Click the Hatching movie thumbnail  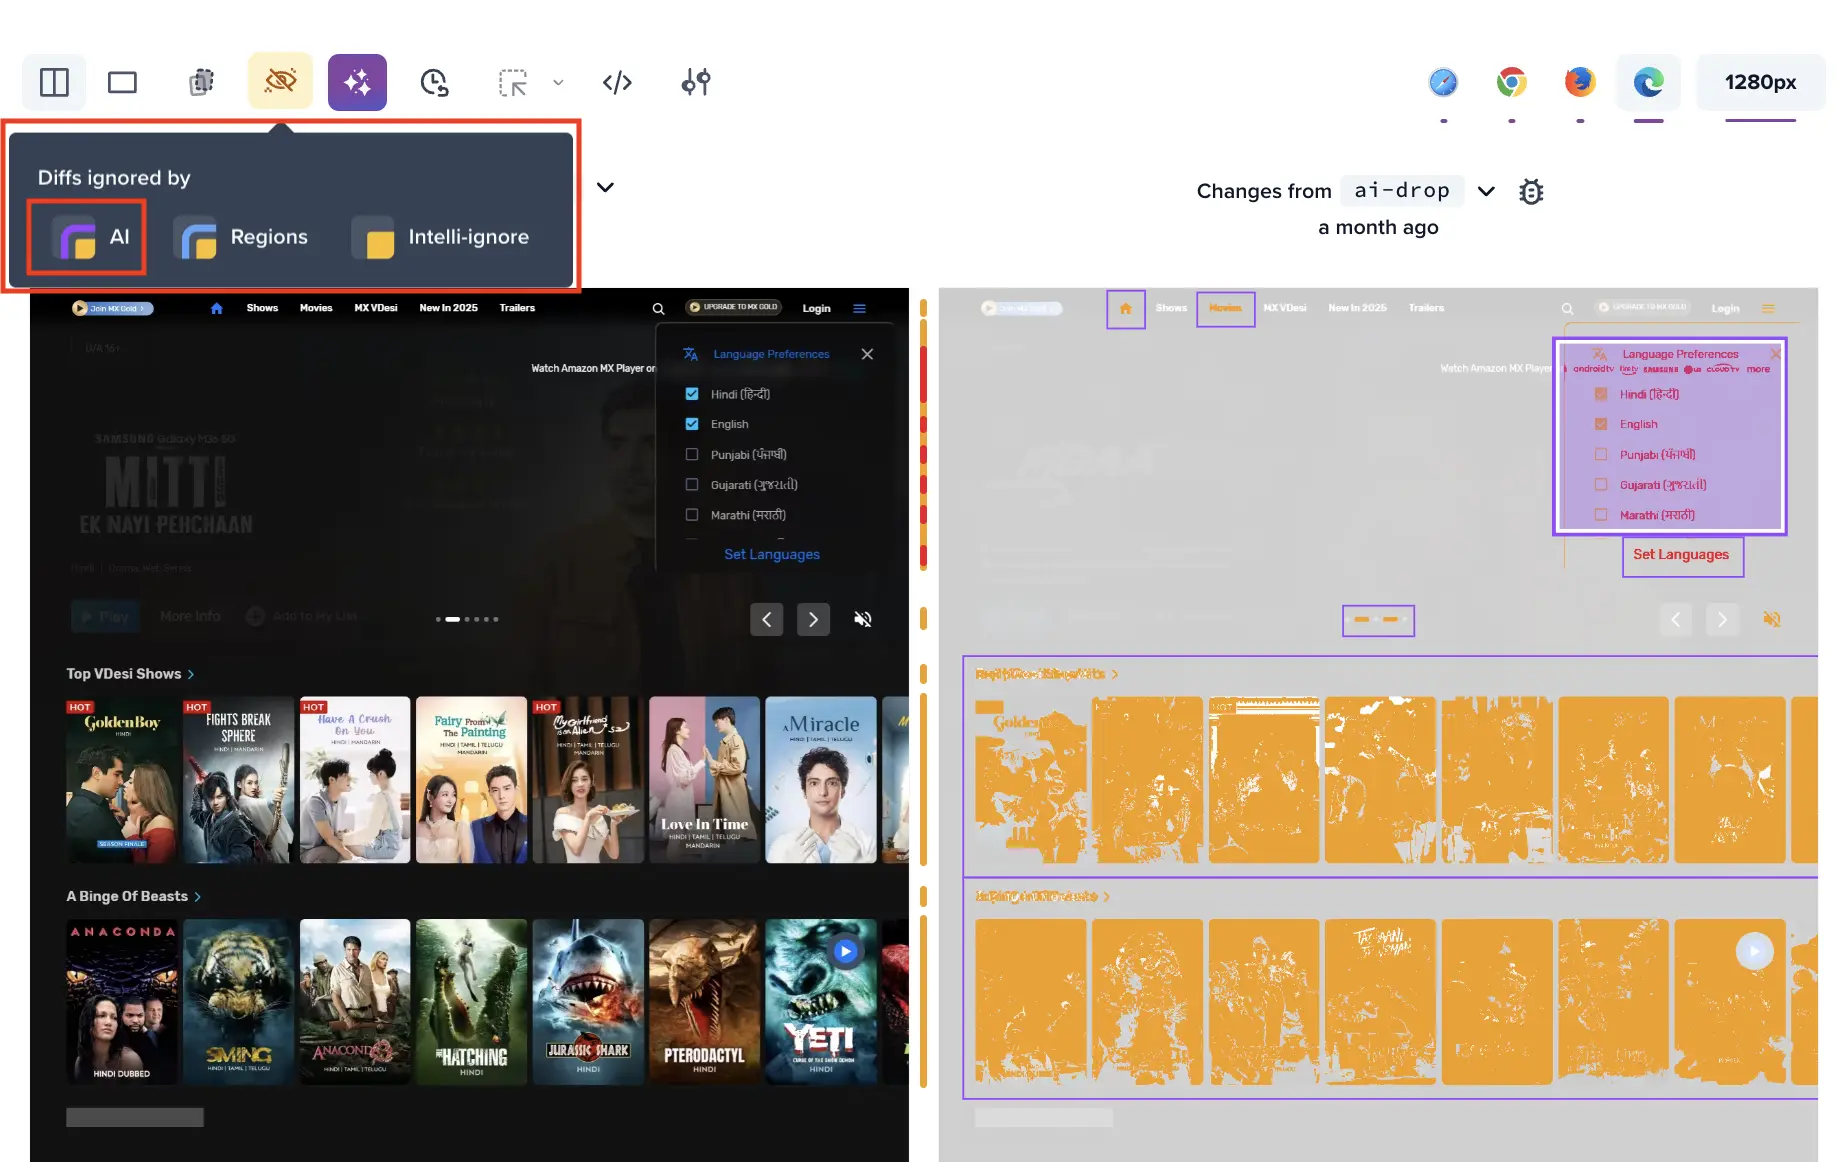click(471, 1002)
